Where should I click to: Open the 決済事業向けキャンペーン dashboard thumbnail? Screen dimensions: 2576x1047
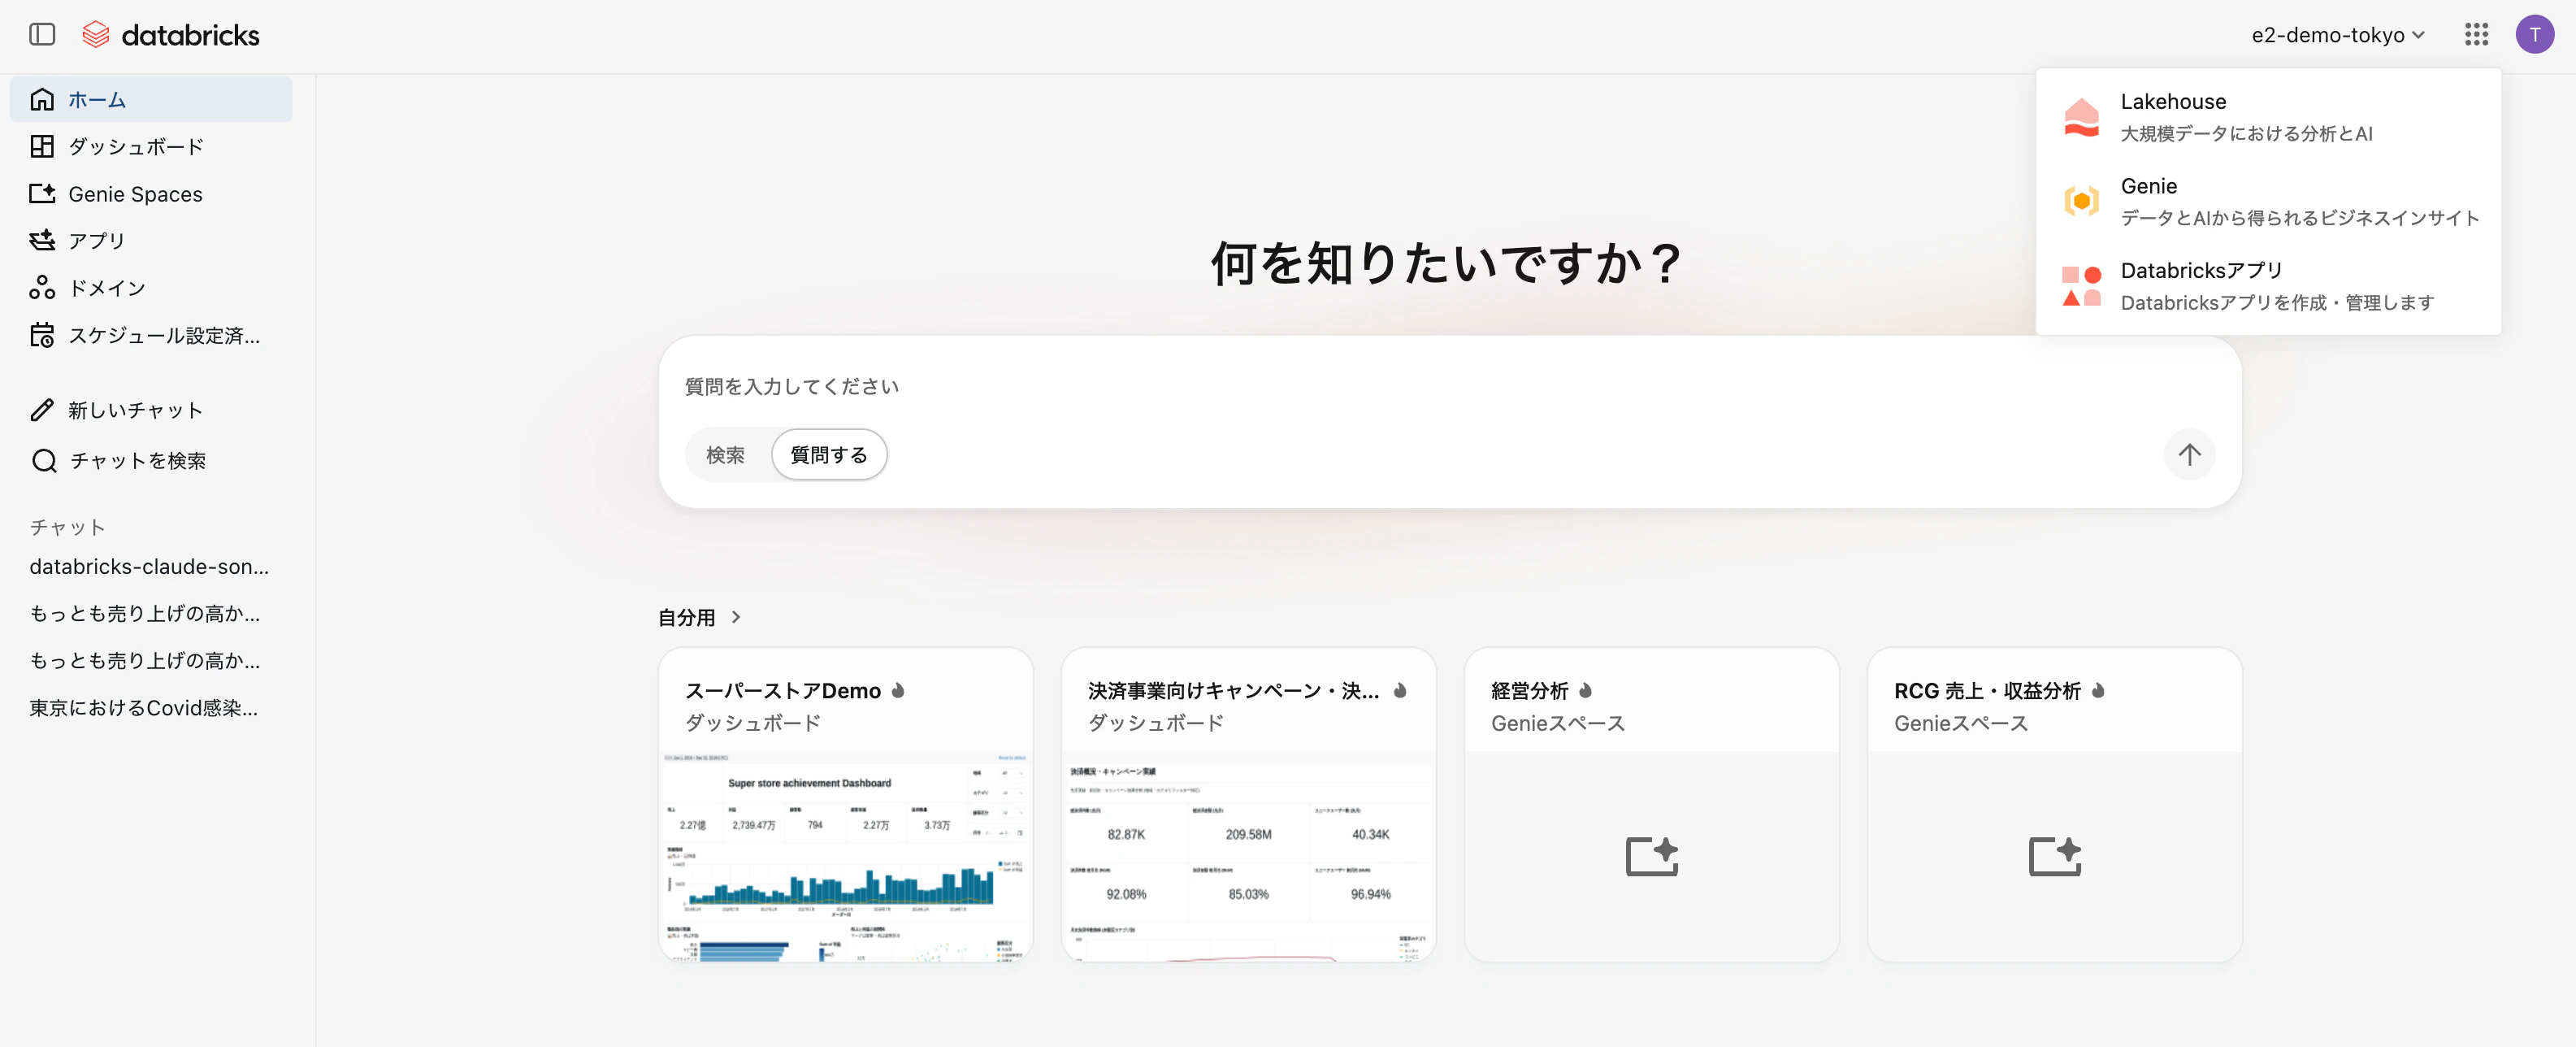(1248, 856)
